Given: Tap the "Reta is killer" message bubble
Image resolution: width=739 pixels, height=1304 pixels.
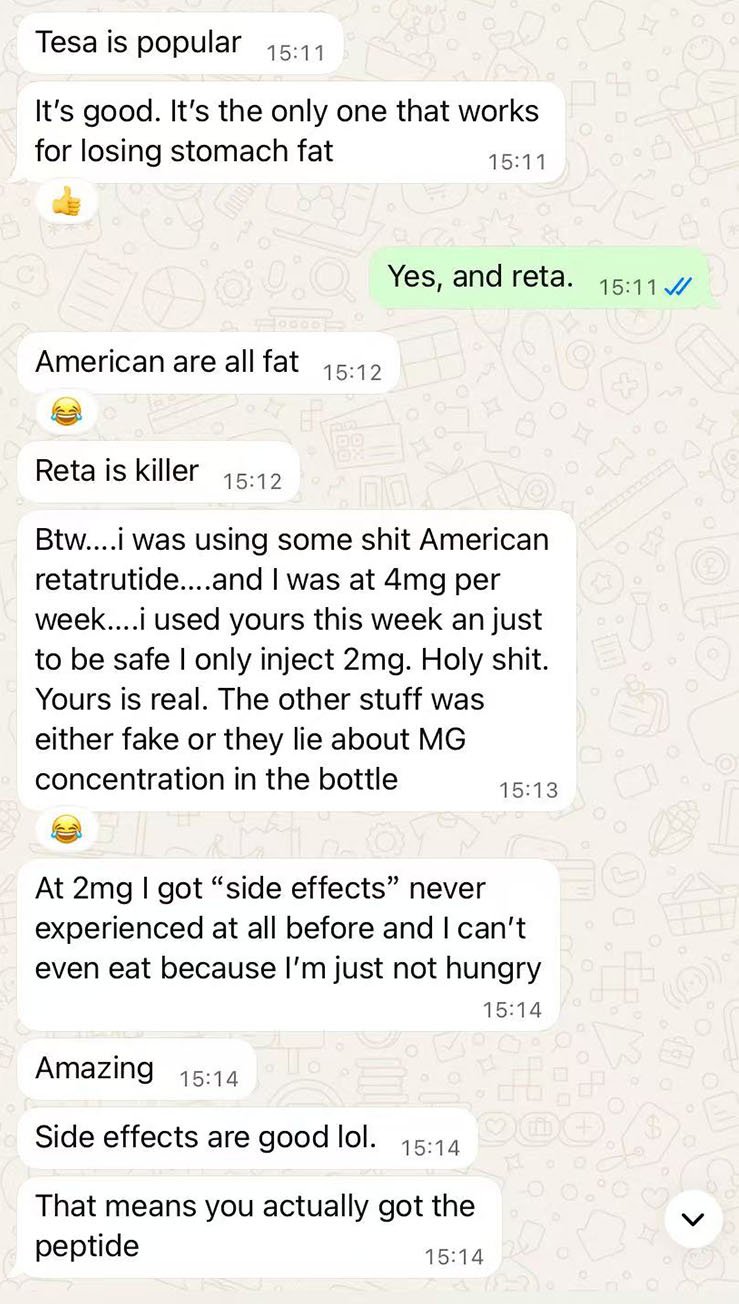Looking at the screenshot, I should click(x=159, y=472).
